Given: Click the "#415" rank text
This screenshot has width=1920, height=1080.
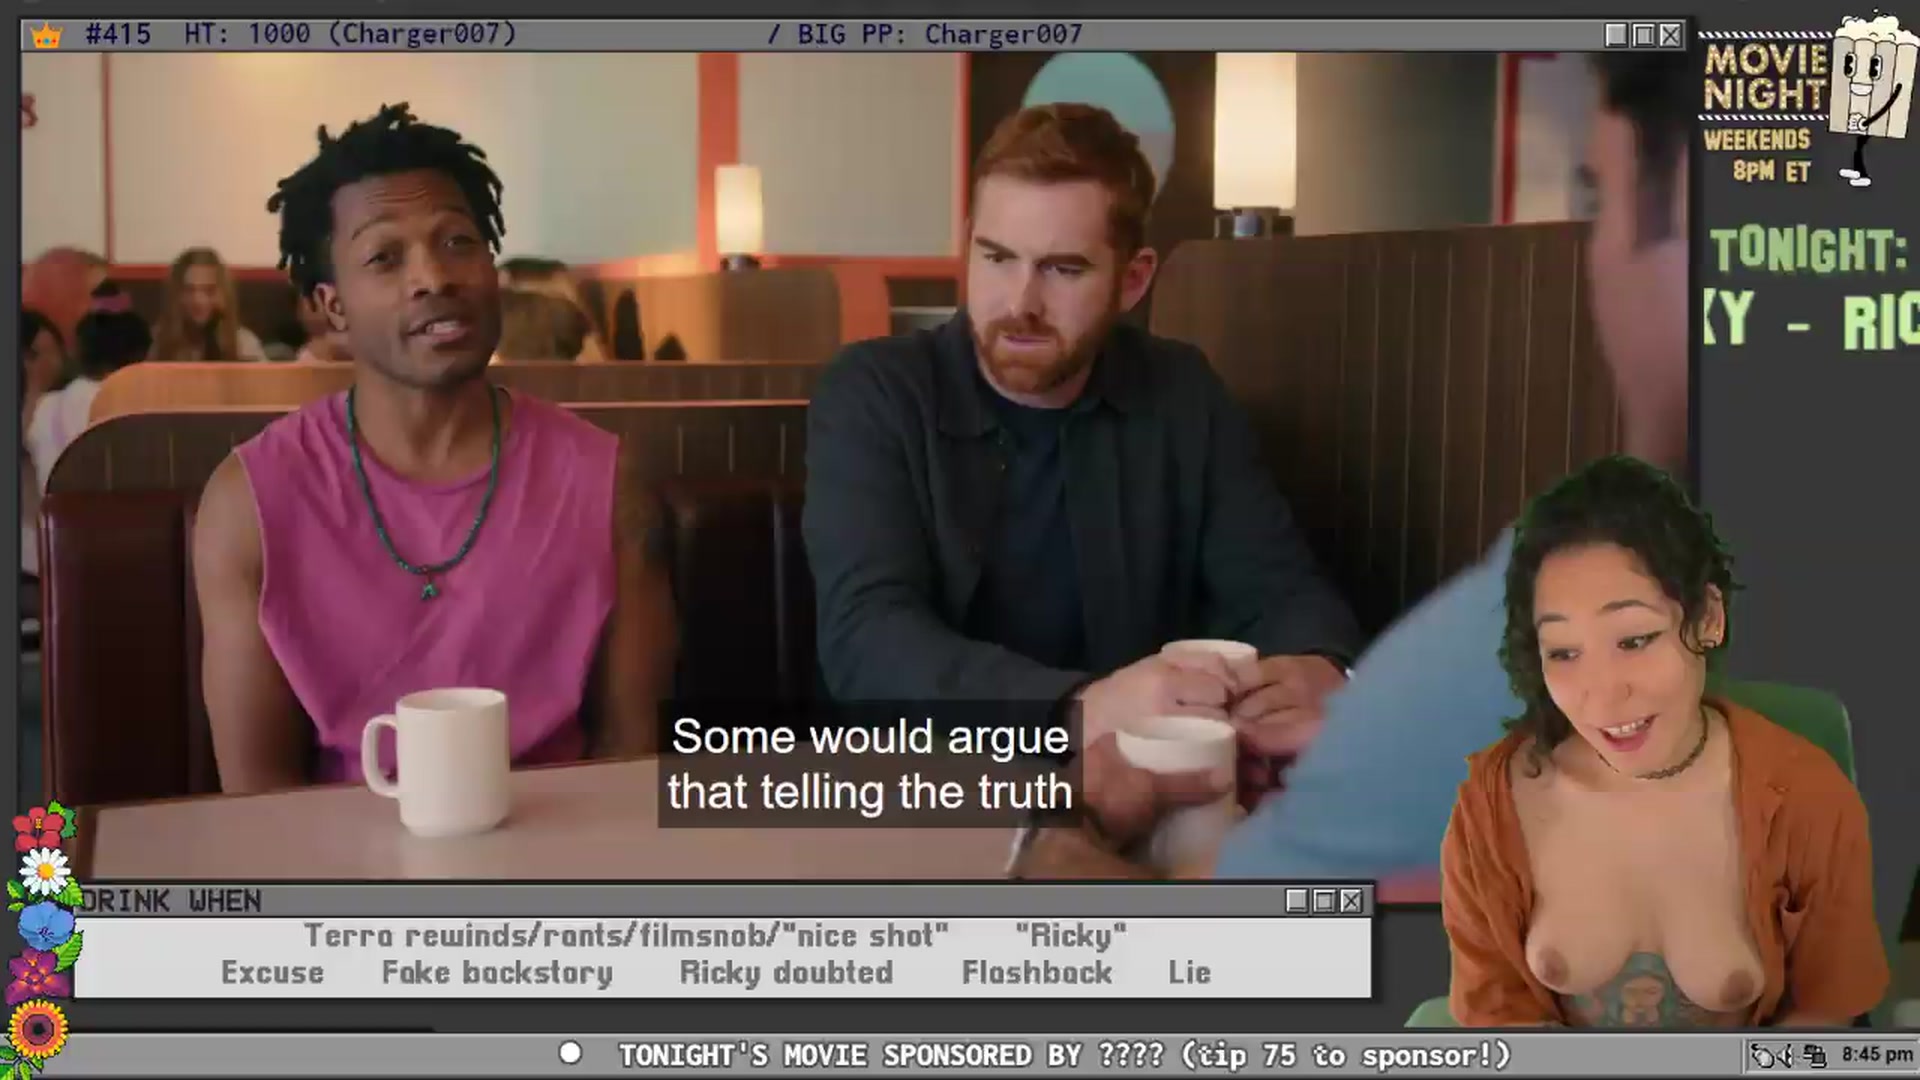Looking at the screenshot, I should (x=118, y=34).
